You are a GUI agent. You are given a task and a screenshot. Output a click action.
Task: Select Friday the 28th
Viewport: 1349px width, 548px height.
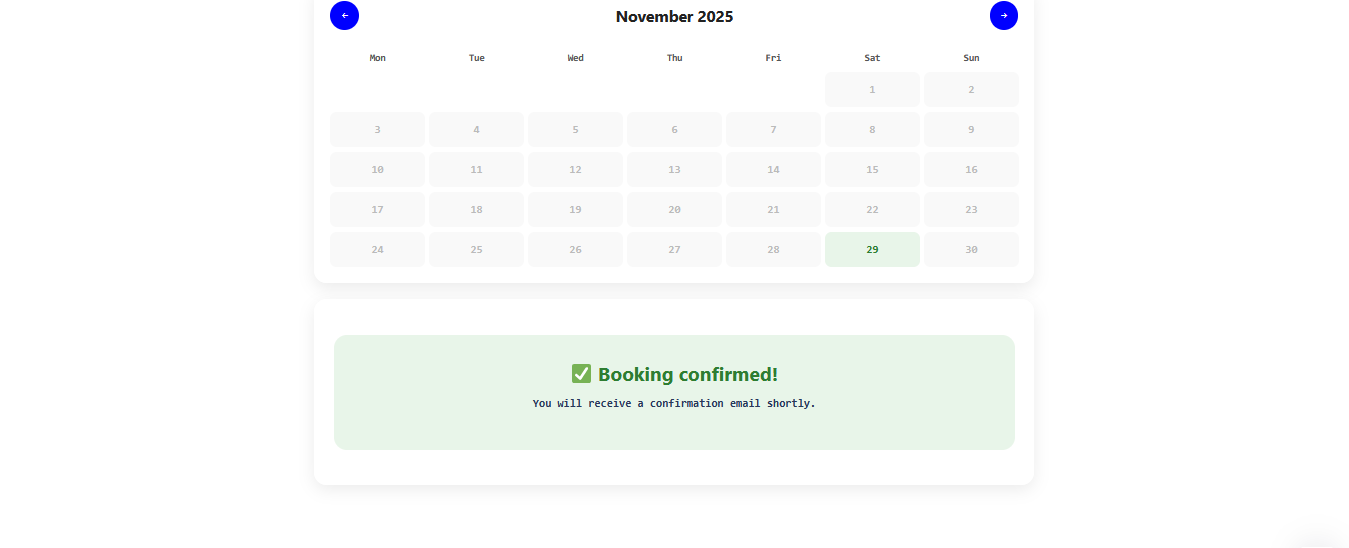tap(773, 249)
